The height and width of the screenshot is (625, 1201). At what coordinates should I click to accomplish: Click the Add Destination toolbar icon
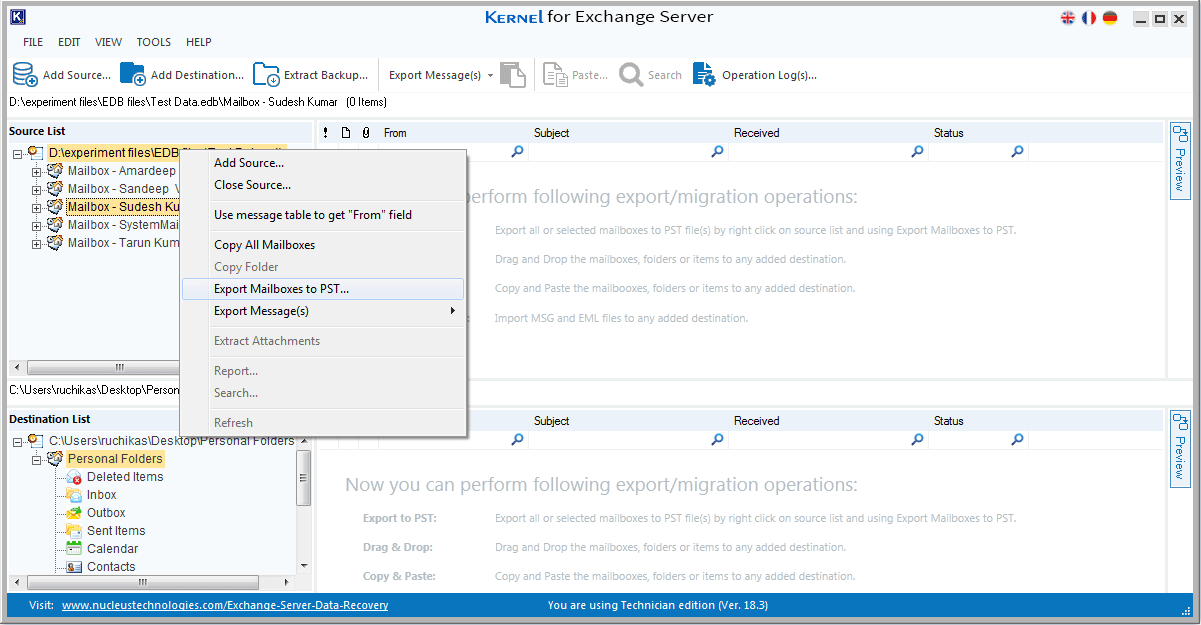pos(133,74)
